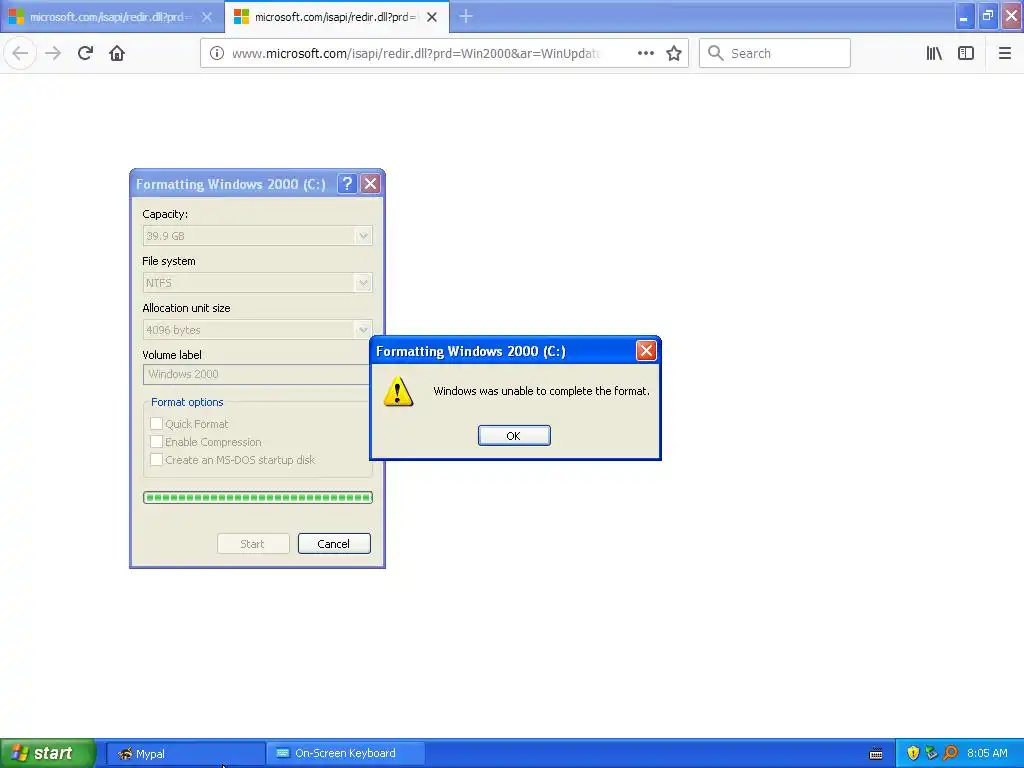The width and height of the screenshot is (1024, 768).
Task: Toggle the browser sidebar view
Action: (x=966, y=53)
